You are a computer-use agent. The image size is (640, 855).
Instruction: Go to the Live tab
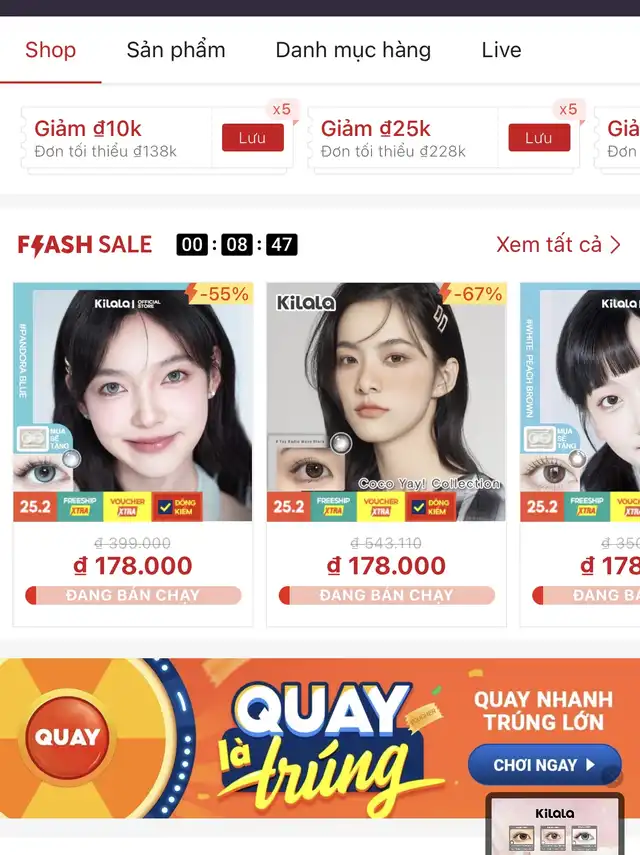tap(501, 50)
